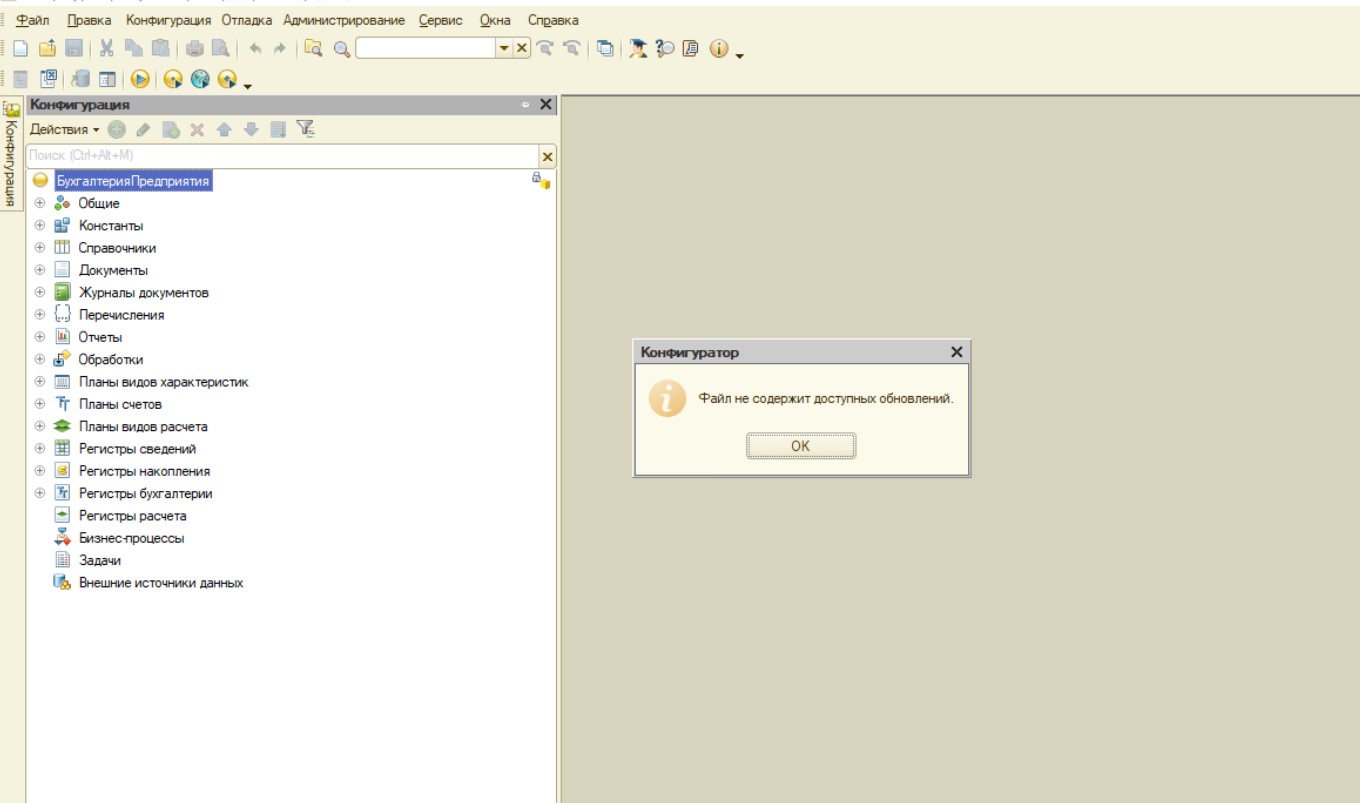Screen dimensions: 1360x803
Task: Click the Paste clipboard icon
Action: 160,48
